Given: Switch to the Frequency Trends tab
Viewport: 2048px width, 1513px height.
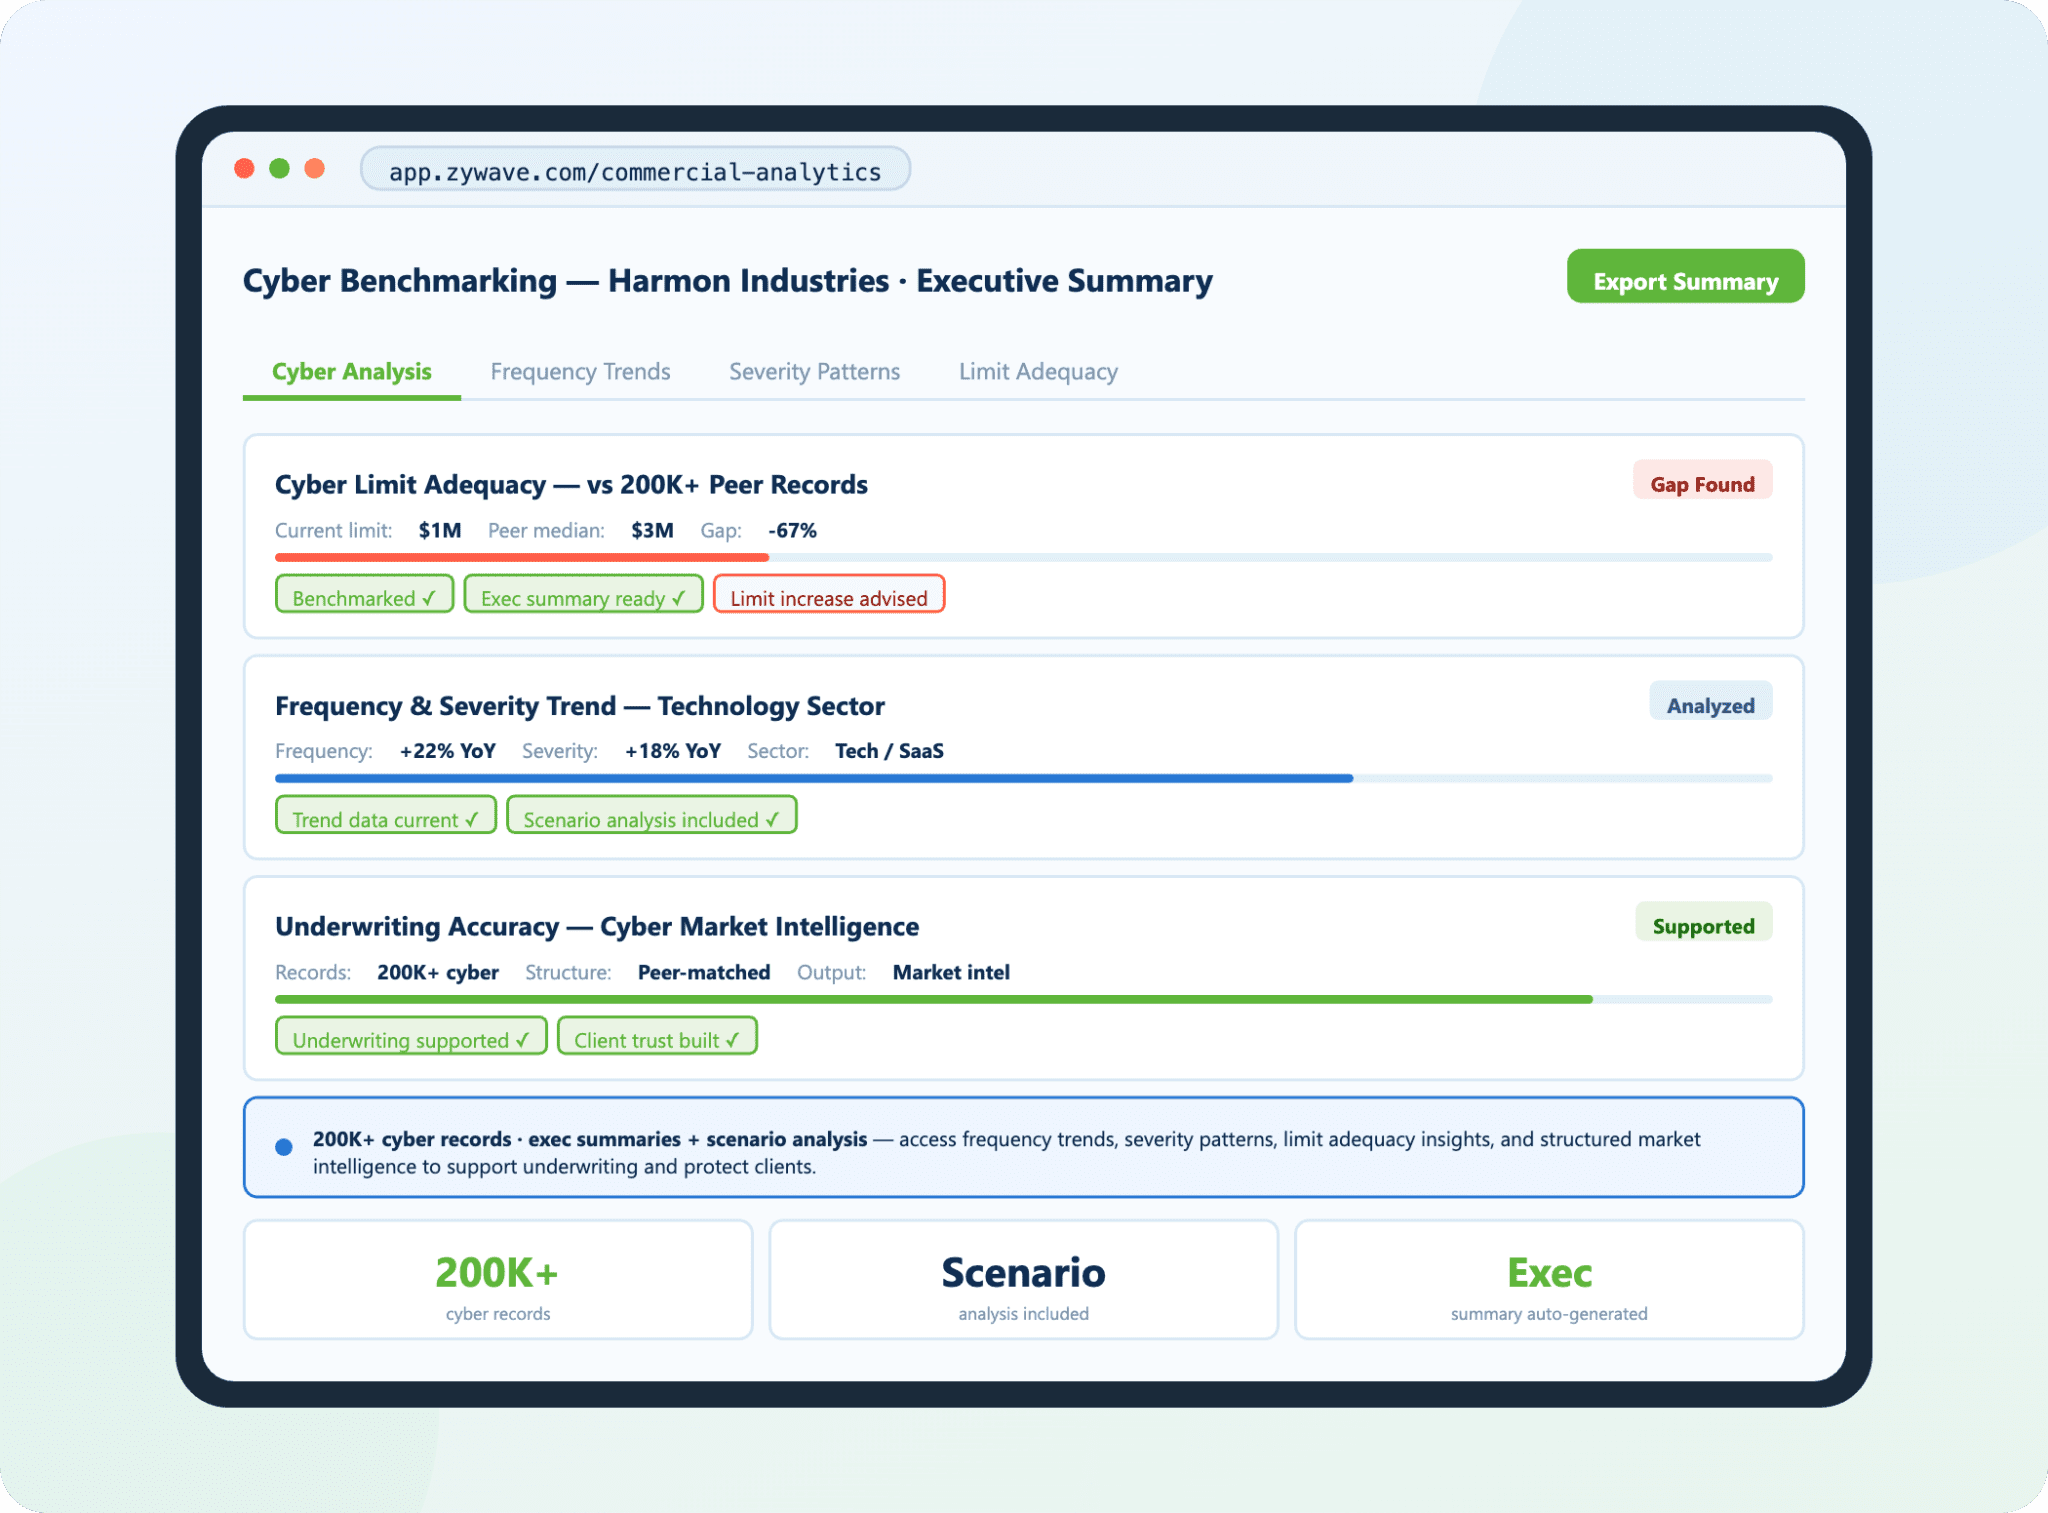Looking at the screenshot, I should coord(580,372).
